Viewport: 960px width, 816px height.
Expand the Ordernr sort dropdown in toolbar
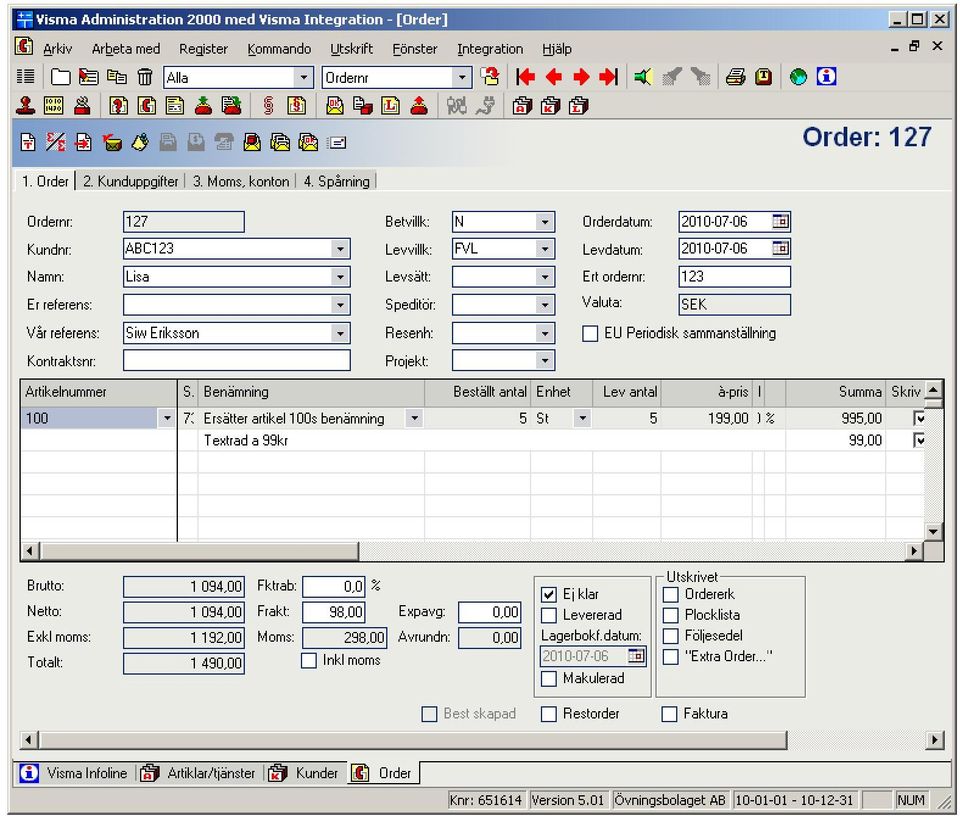[462, 78]
